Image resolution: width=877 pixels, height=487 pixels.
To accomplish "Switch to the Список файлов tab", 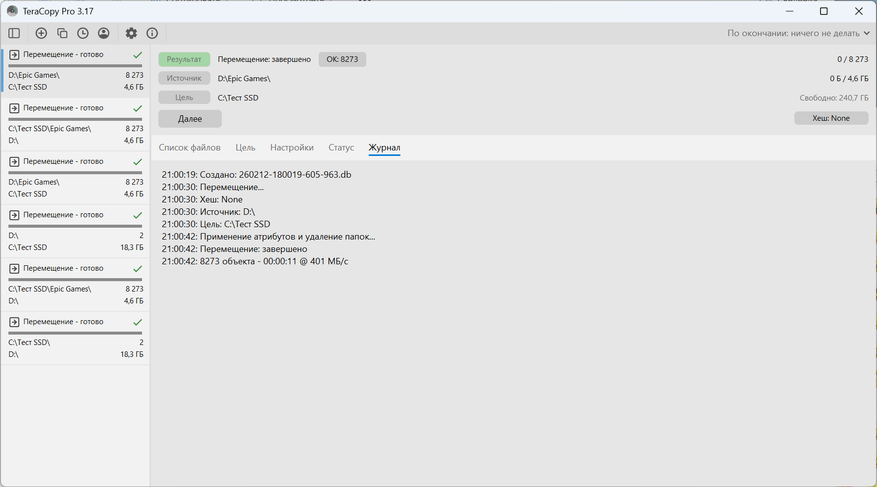I will [190, 148].
